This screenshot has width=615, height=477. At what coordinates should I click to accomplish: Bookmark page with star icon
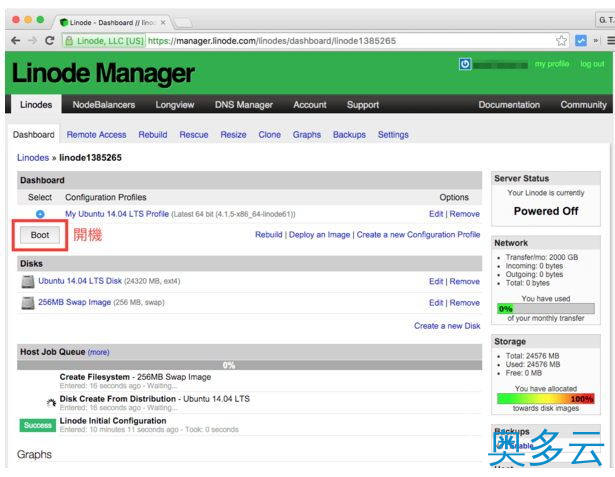click(561, 40)
